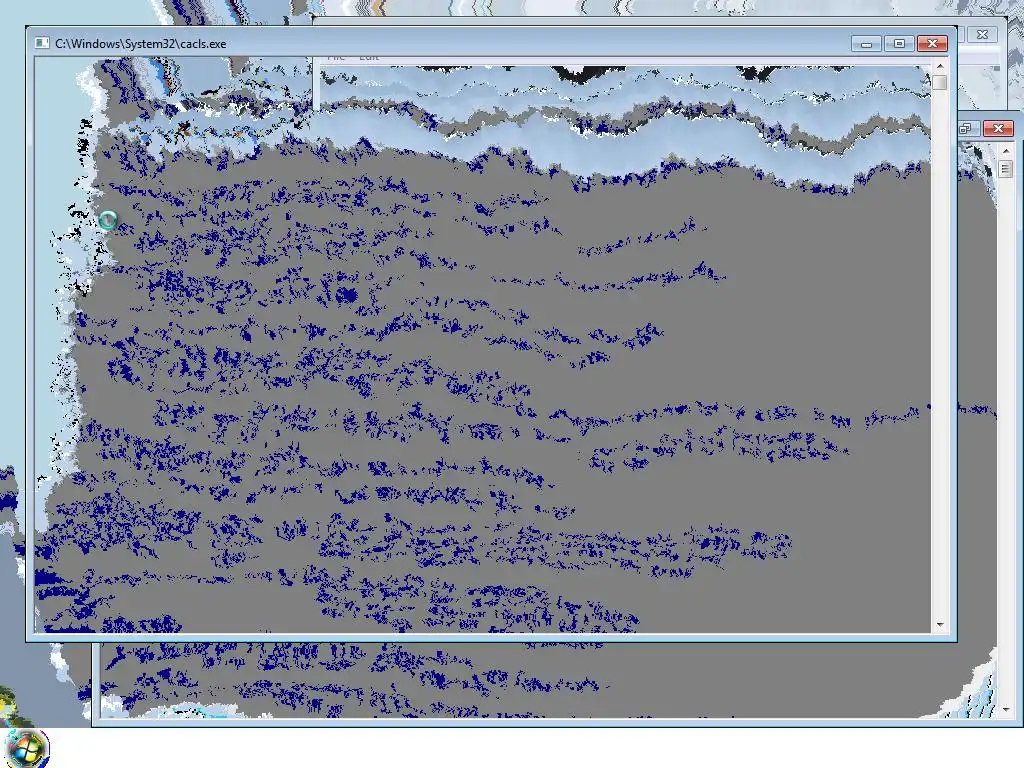Click the up arrow of the background window's scrollbar
The image size is (1024, 768).
coord(1006,151)
